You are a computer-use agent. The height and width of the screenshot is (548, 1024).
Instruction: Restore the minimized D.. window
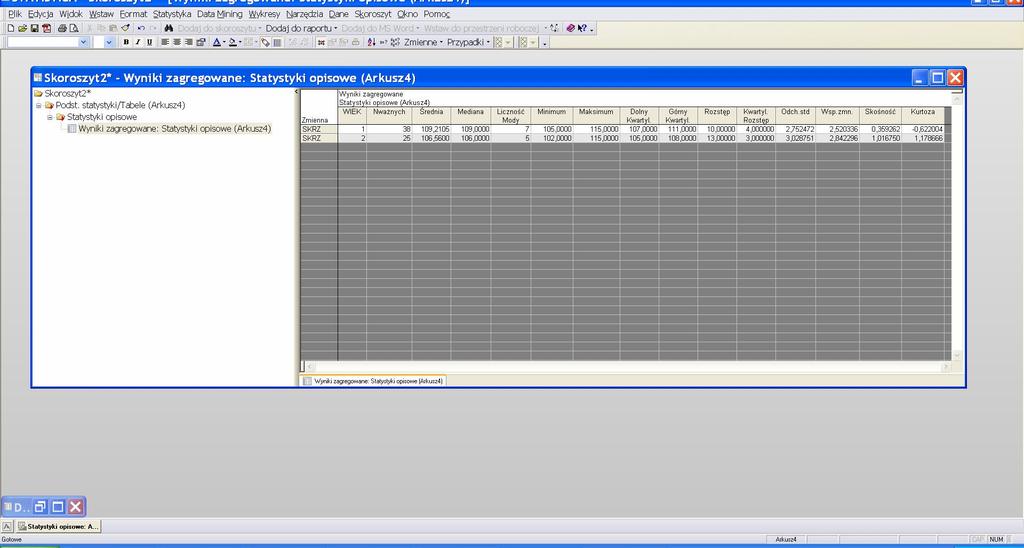click(40, 507)
